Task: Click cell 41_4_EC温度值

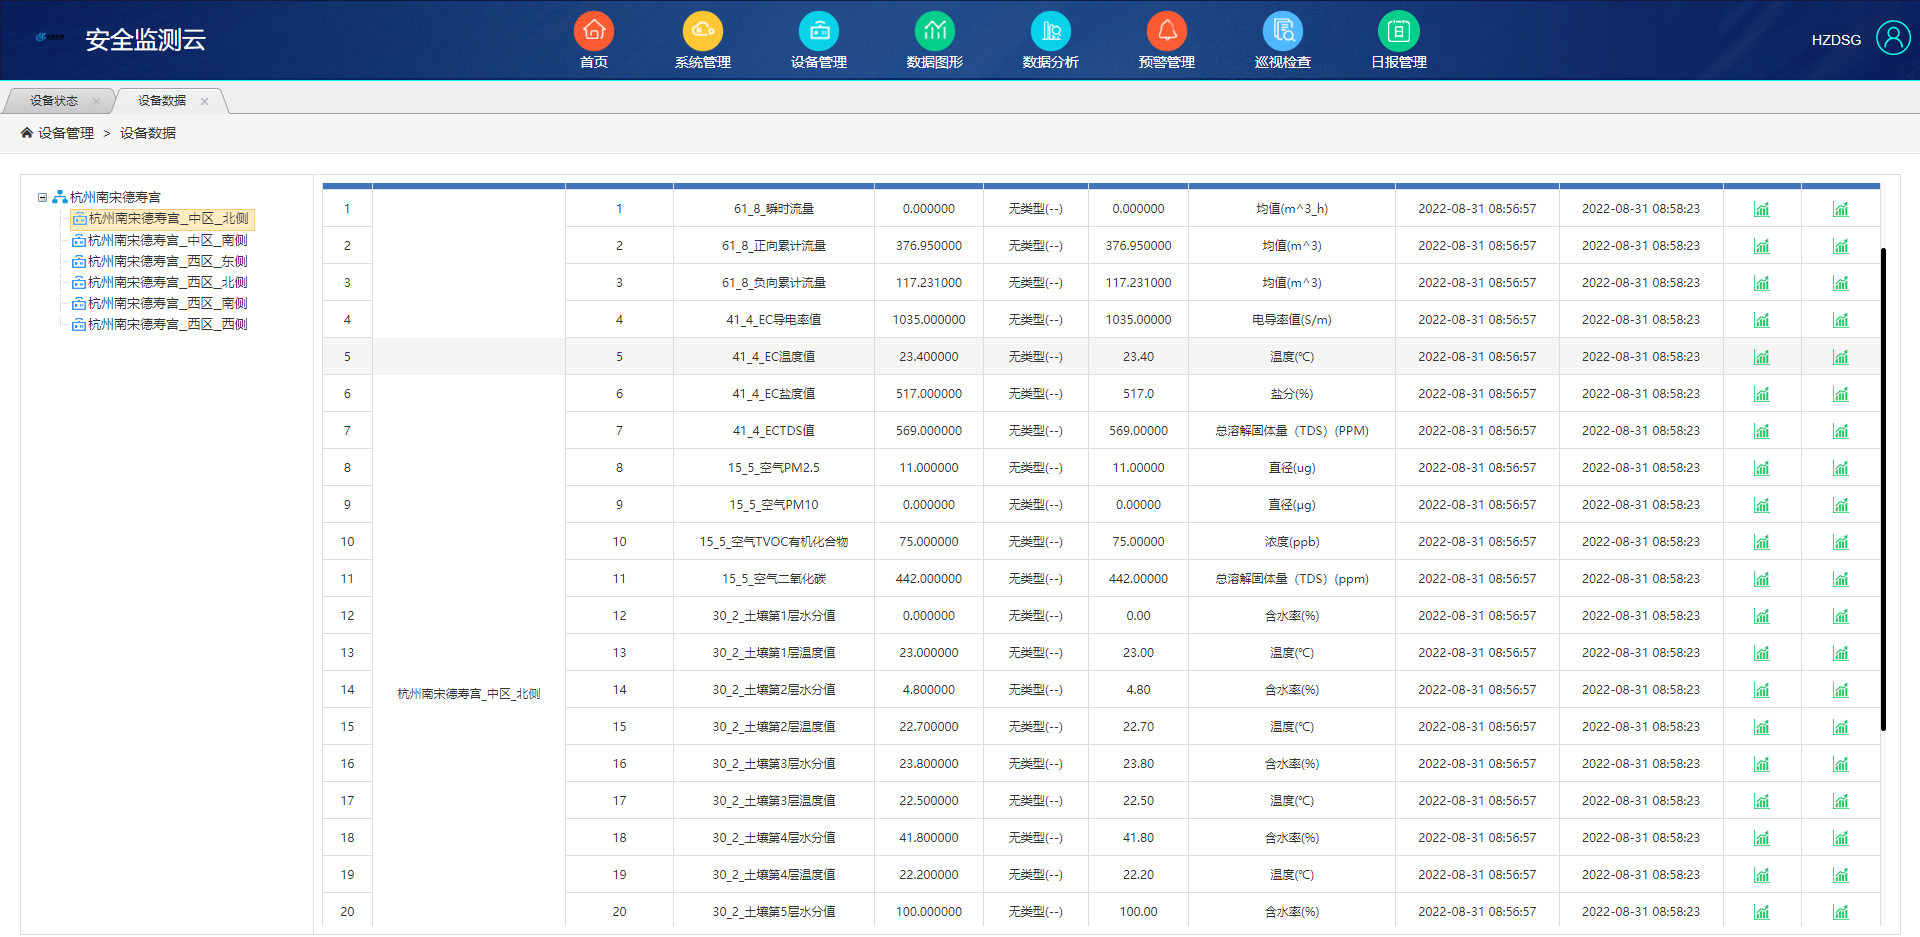Action: 774,357
